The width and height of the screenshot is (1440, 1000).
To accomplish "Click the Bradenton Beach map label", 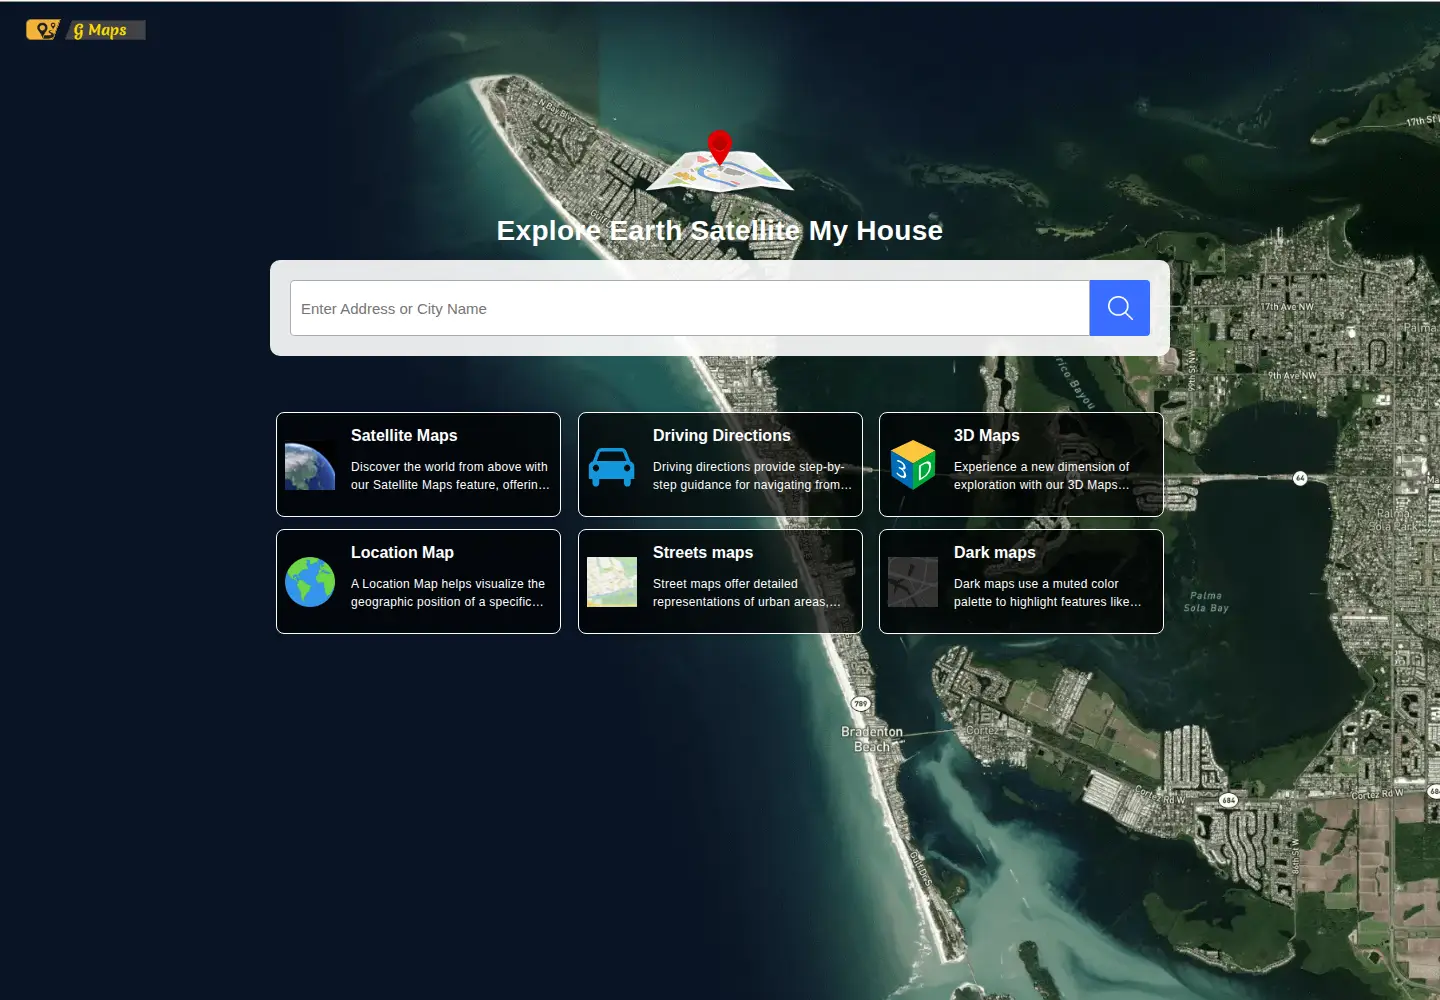I will pyautogui.click(x=872, y=739).
